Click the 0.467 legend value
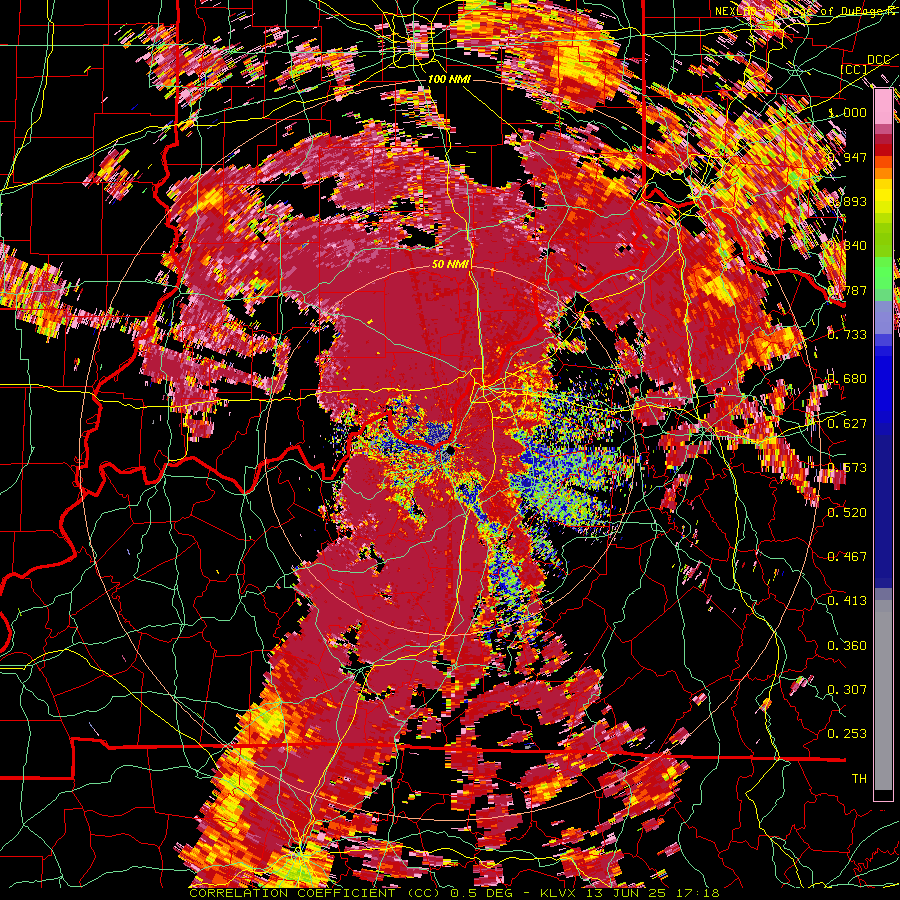900x900 pixels. [x=847, y=557]
